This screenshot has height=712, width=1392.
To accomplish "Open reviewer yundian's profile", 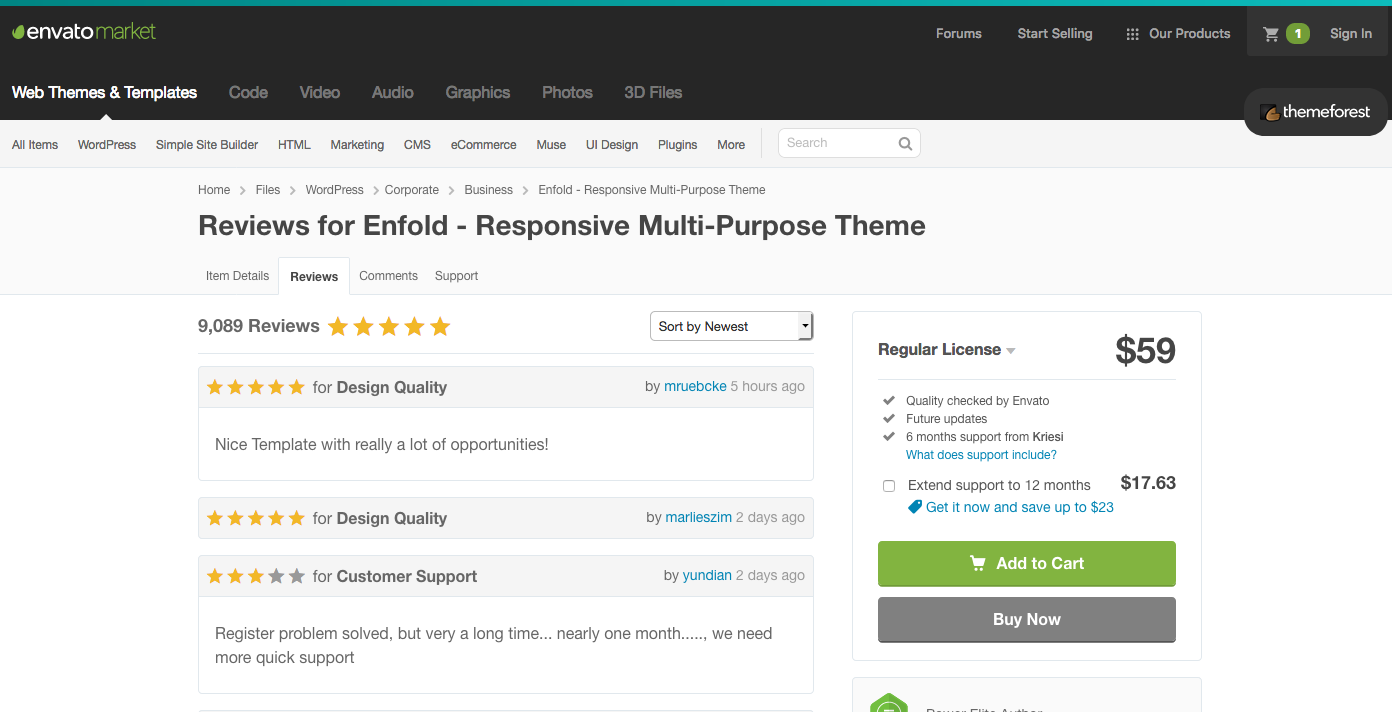I will pyautogui.click(x=707, y=575).
